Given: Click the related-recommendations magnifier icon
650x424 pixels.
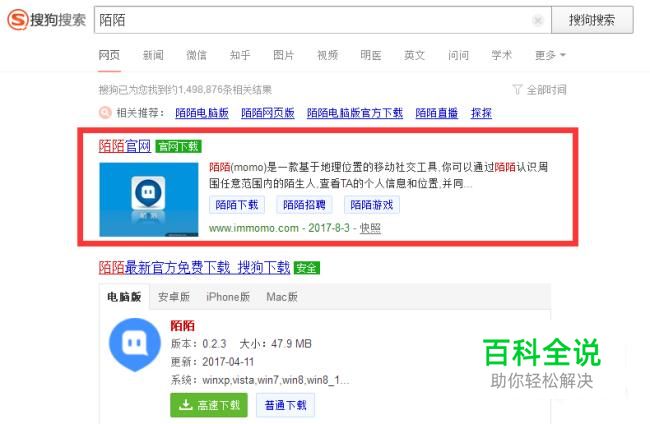Looking at the screenshot, I should pos(105,112).
